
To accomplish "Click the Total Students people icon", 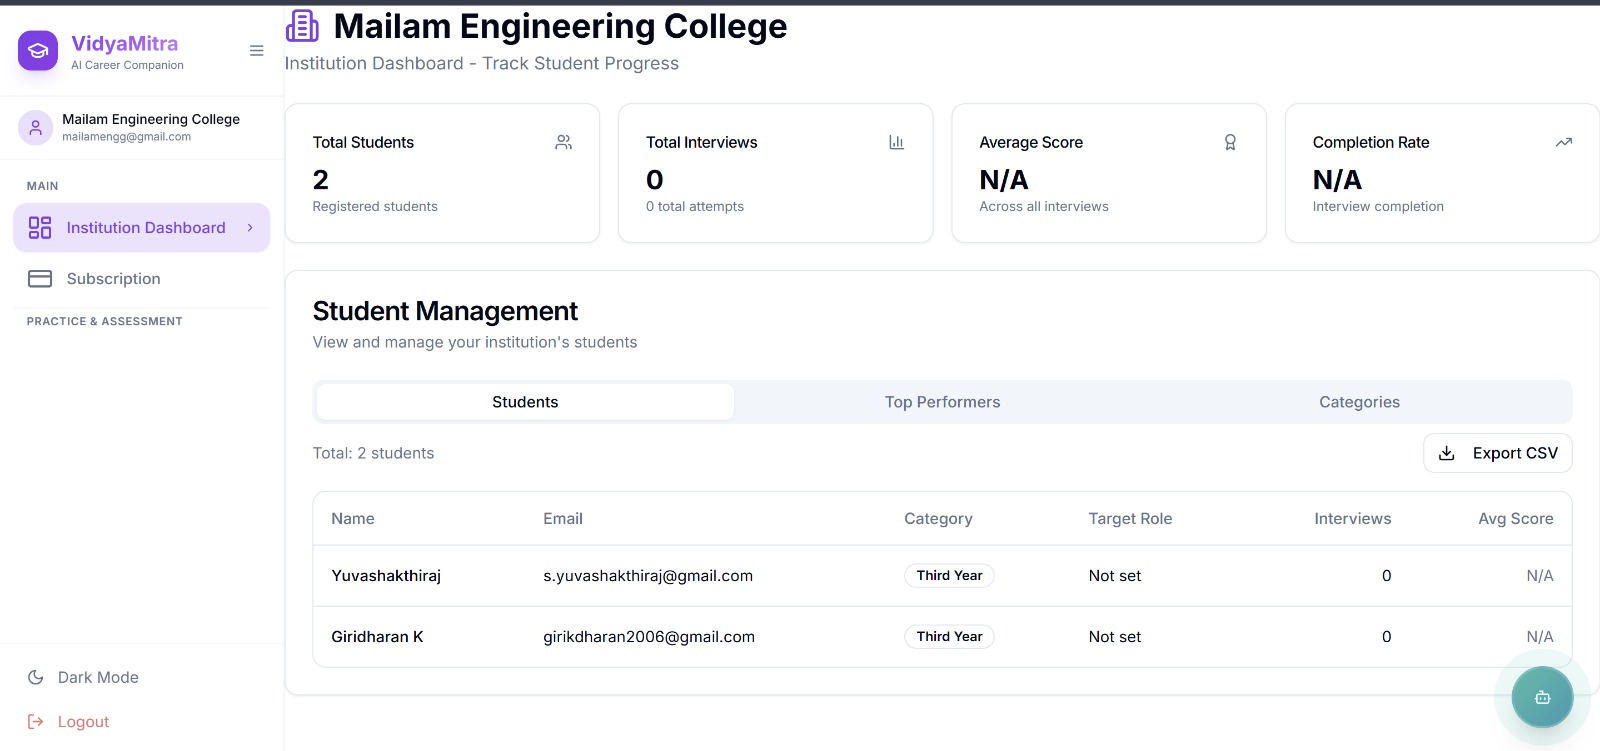I will coord(564,143).
